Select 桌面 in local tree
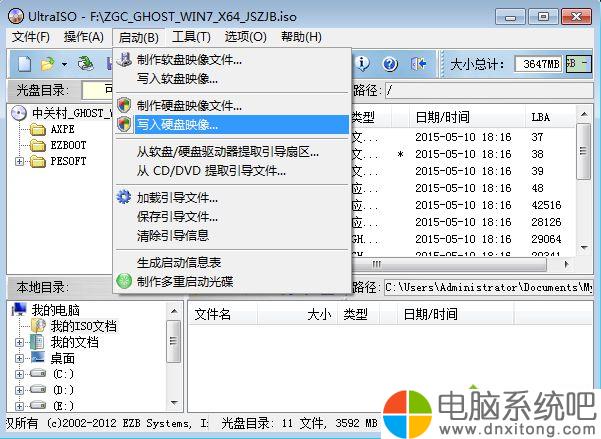The width and height of the screenshot is (601, 439). pos(53,358)
